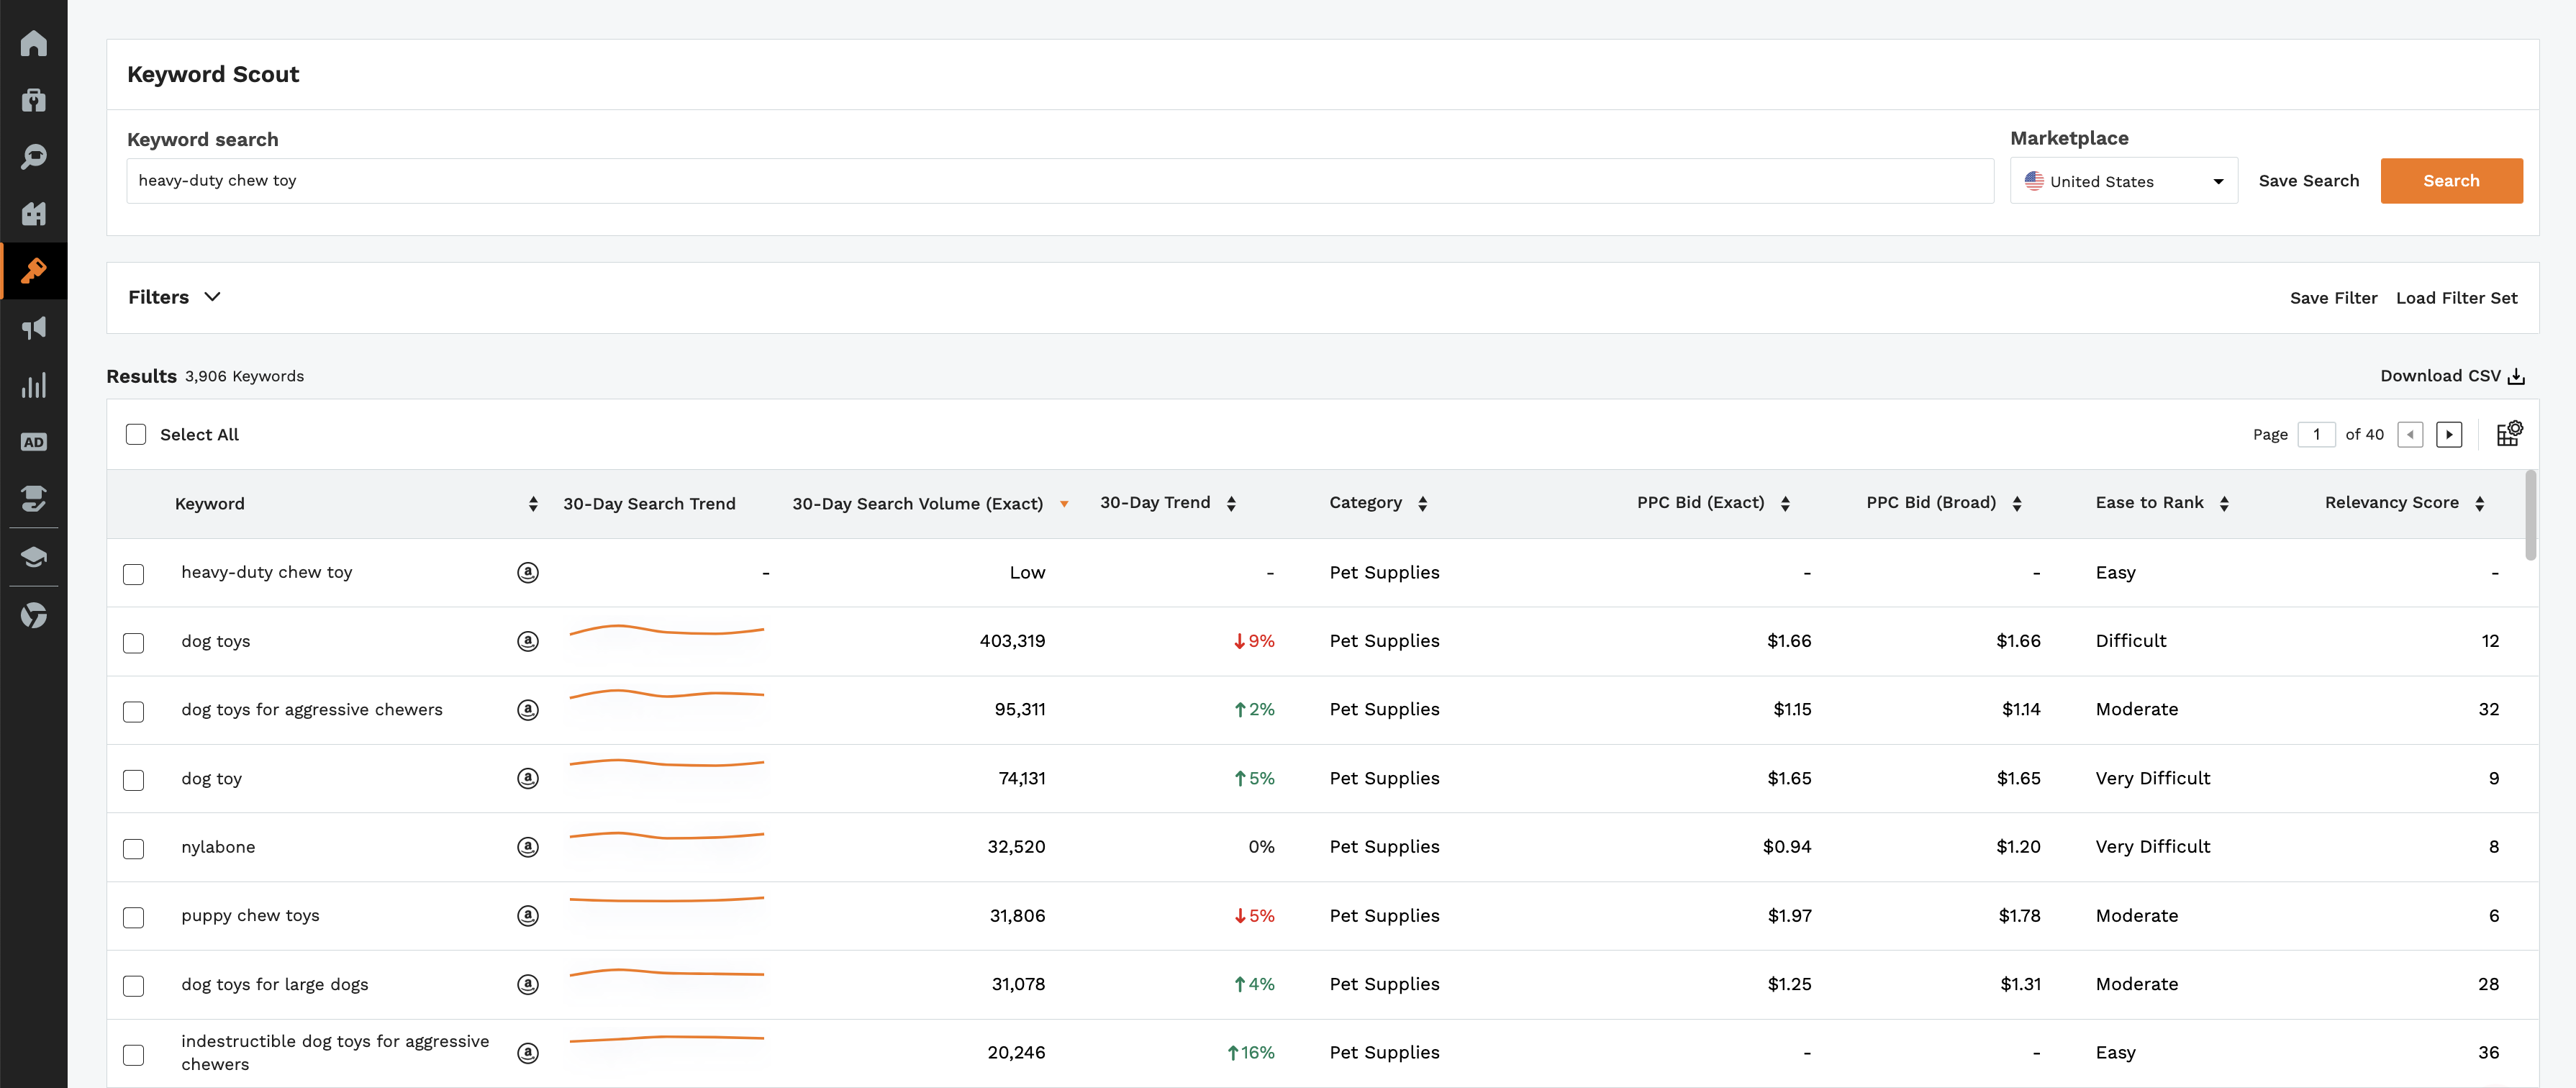Click the Save Filter link
The image size is (2576, 1088).
coord(2333,298)
